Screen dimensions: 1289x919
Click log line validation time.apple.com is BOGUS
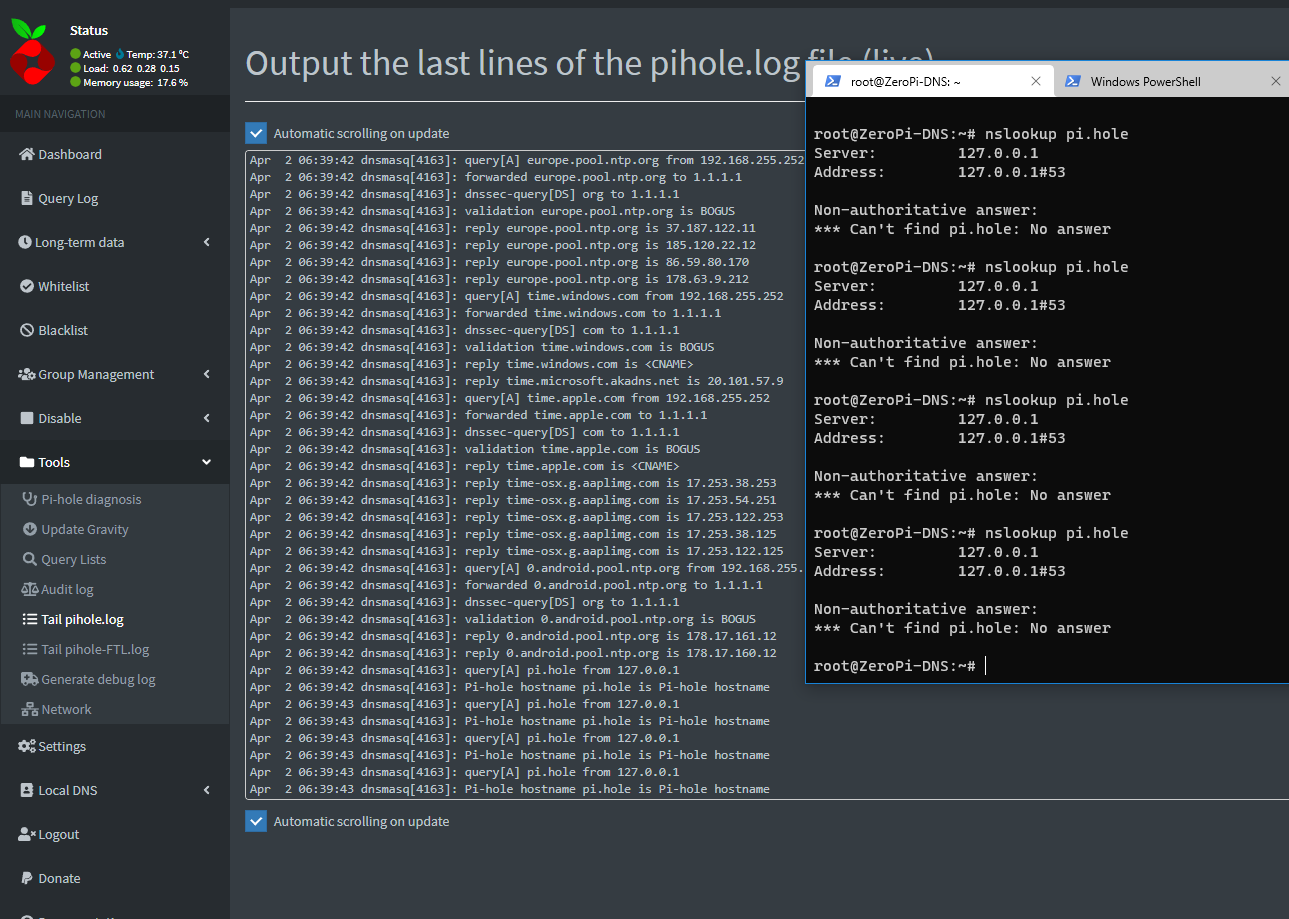pyautogui.click(x=475, y=449)
